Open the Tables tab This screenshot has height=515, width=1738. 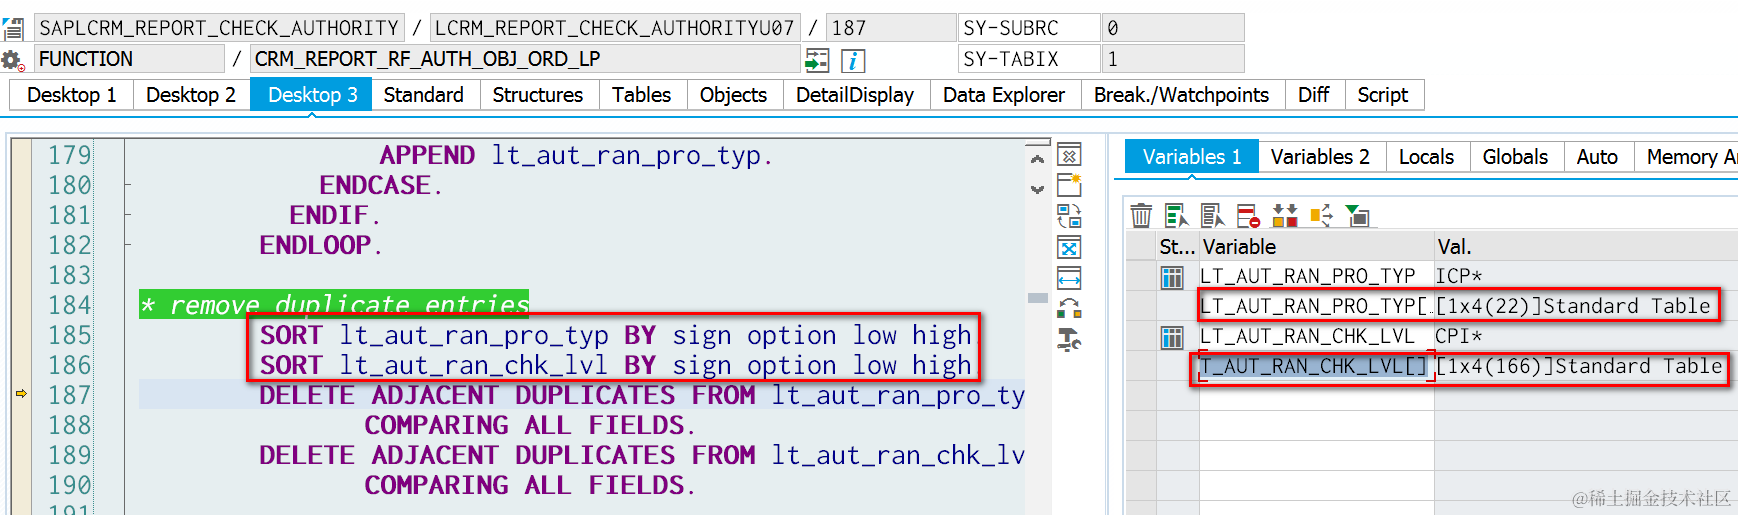(x=641, y=95)
